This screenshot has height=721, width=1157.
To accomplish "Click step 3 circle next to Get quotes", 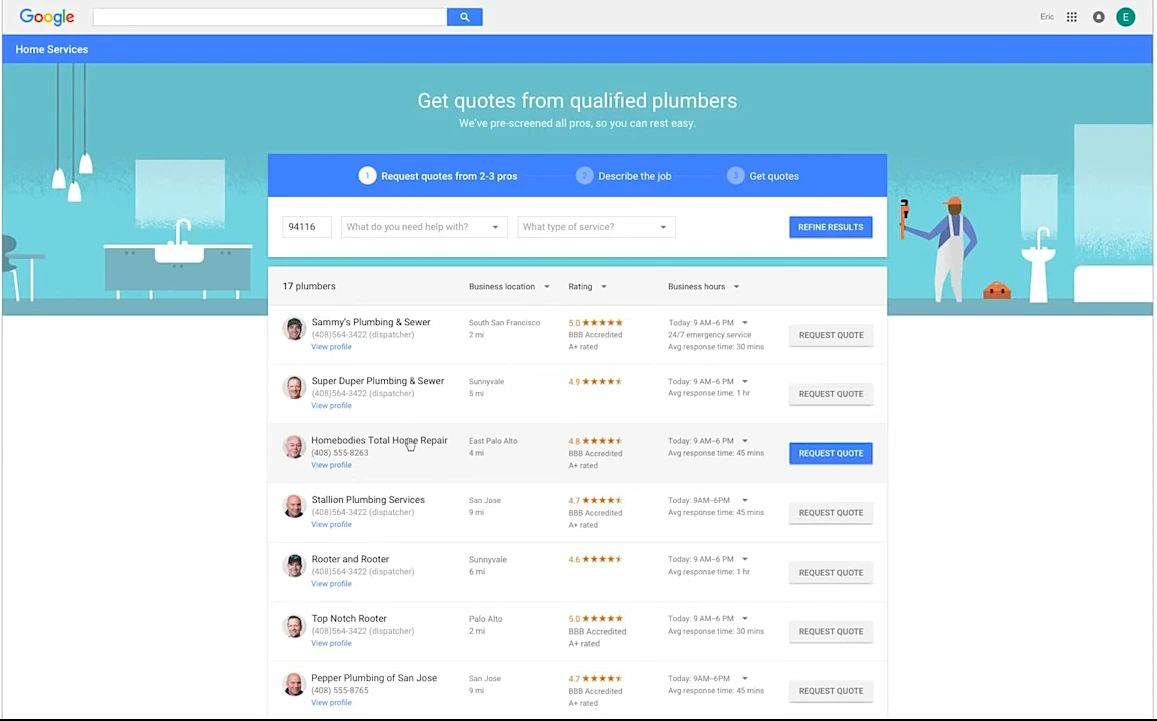I will [x=736, y=176].
